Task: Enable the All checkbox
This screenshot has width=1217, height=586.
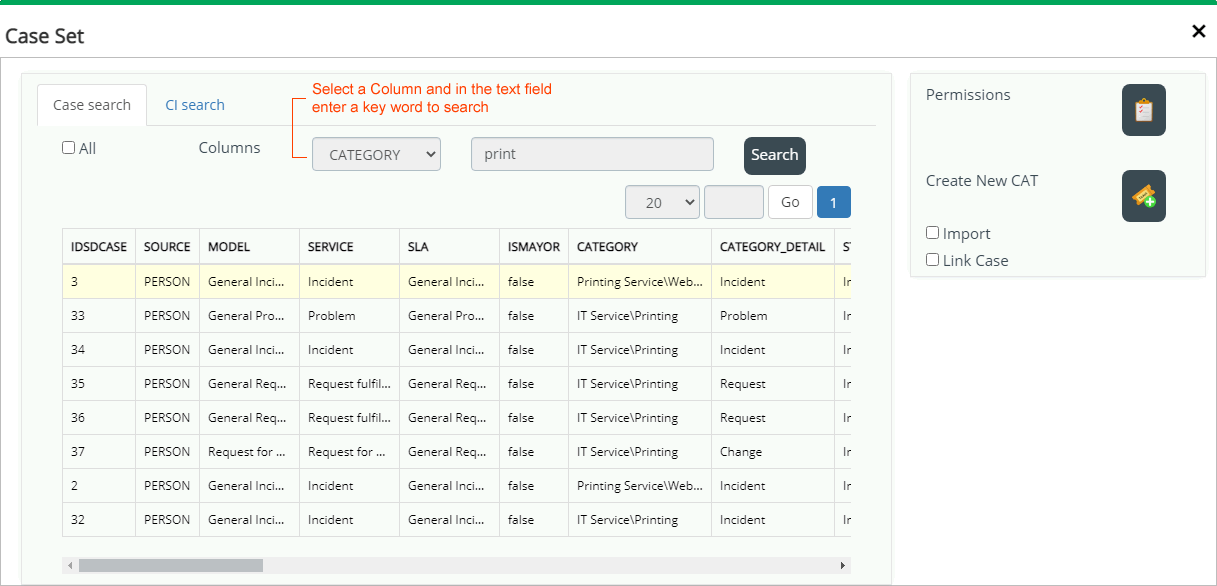Action: [69, 148]
